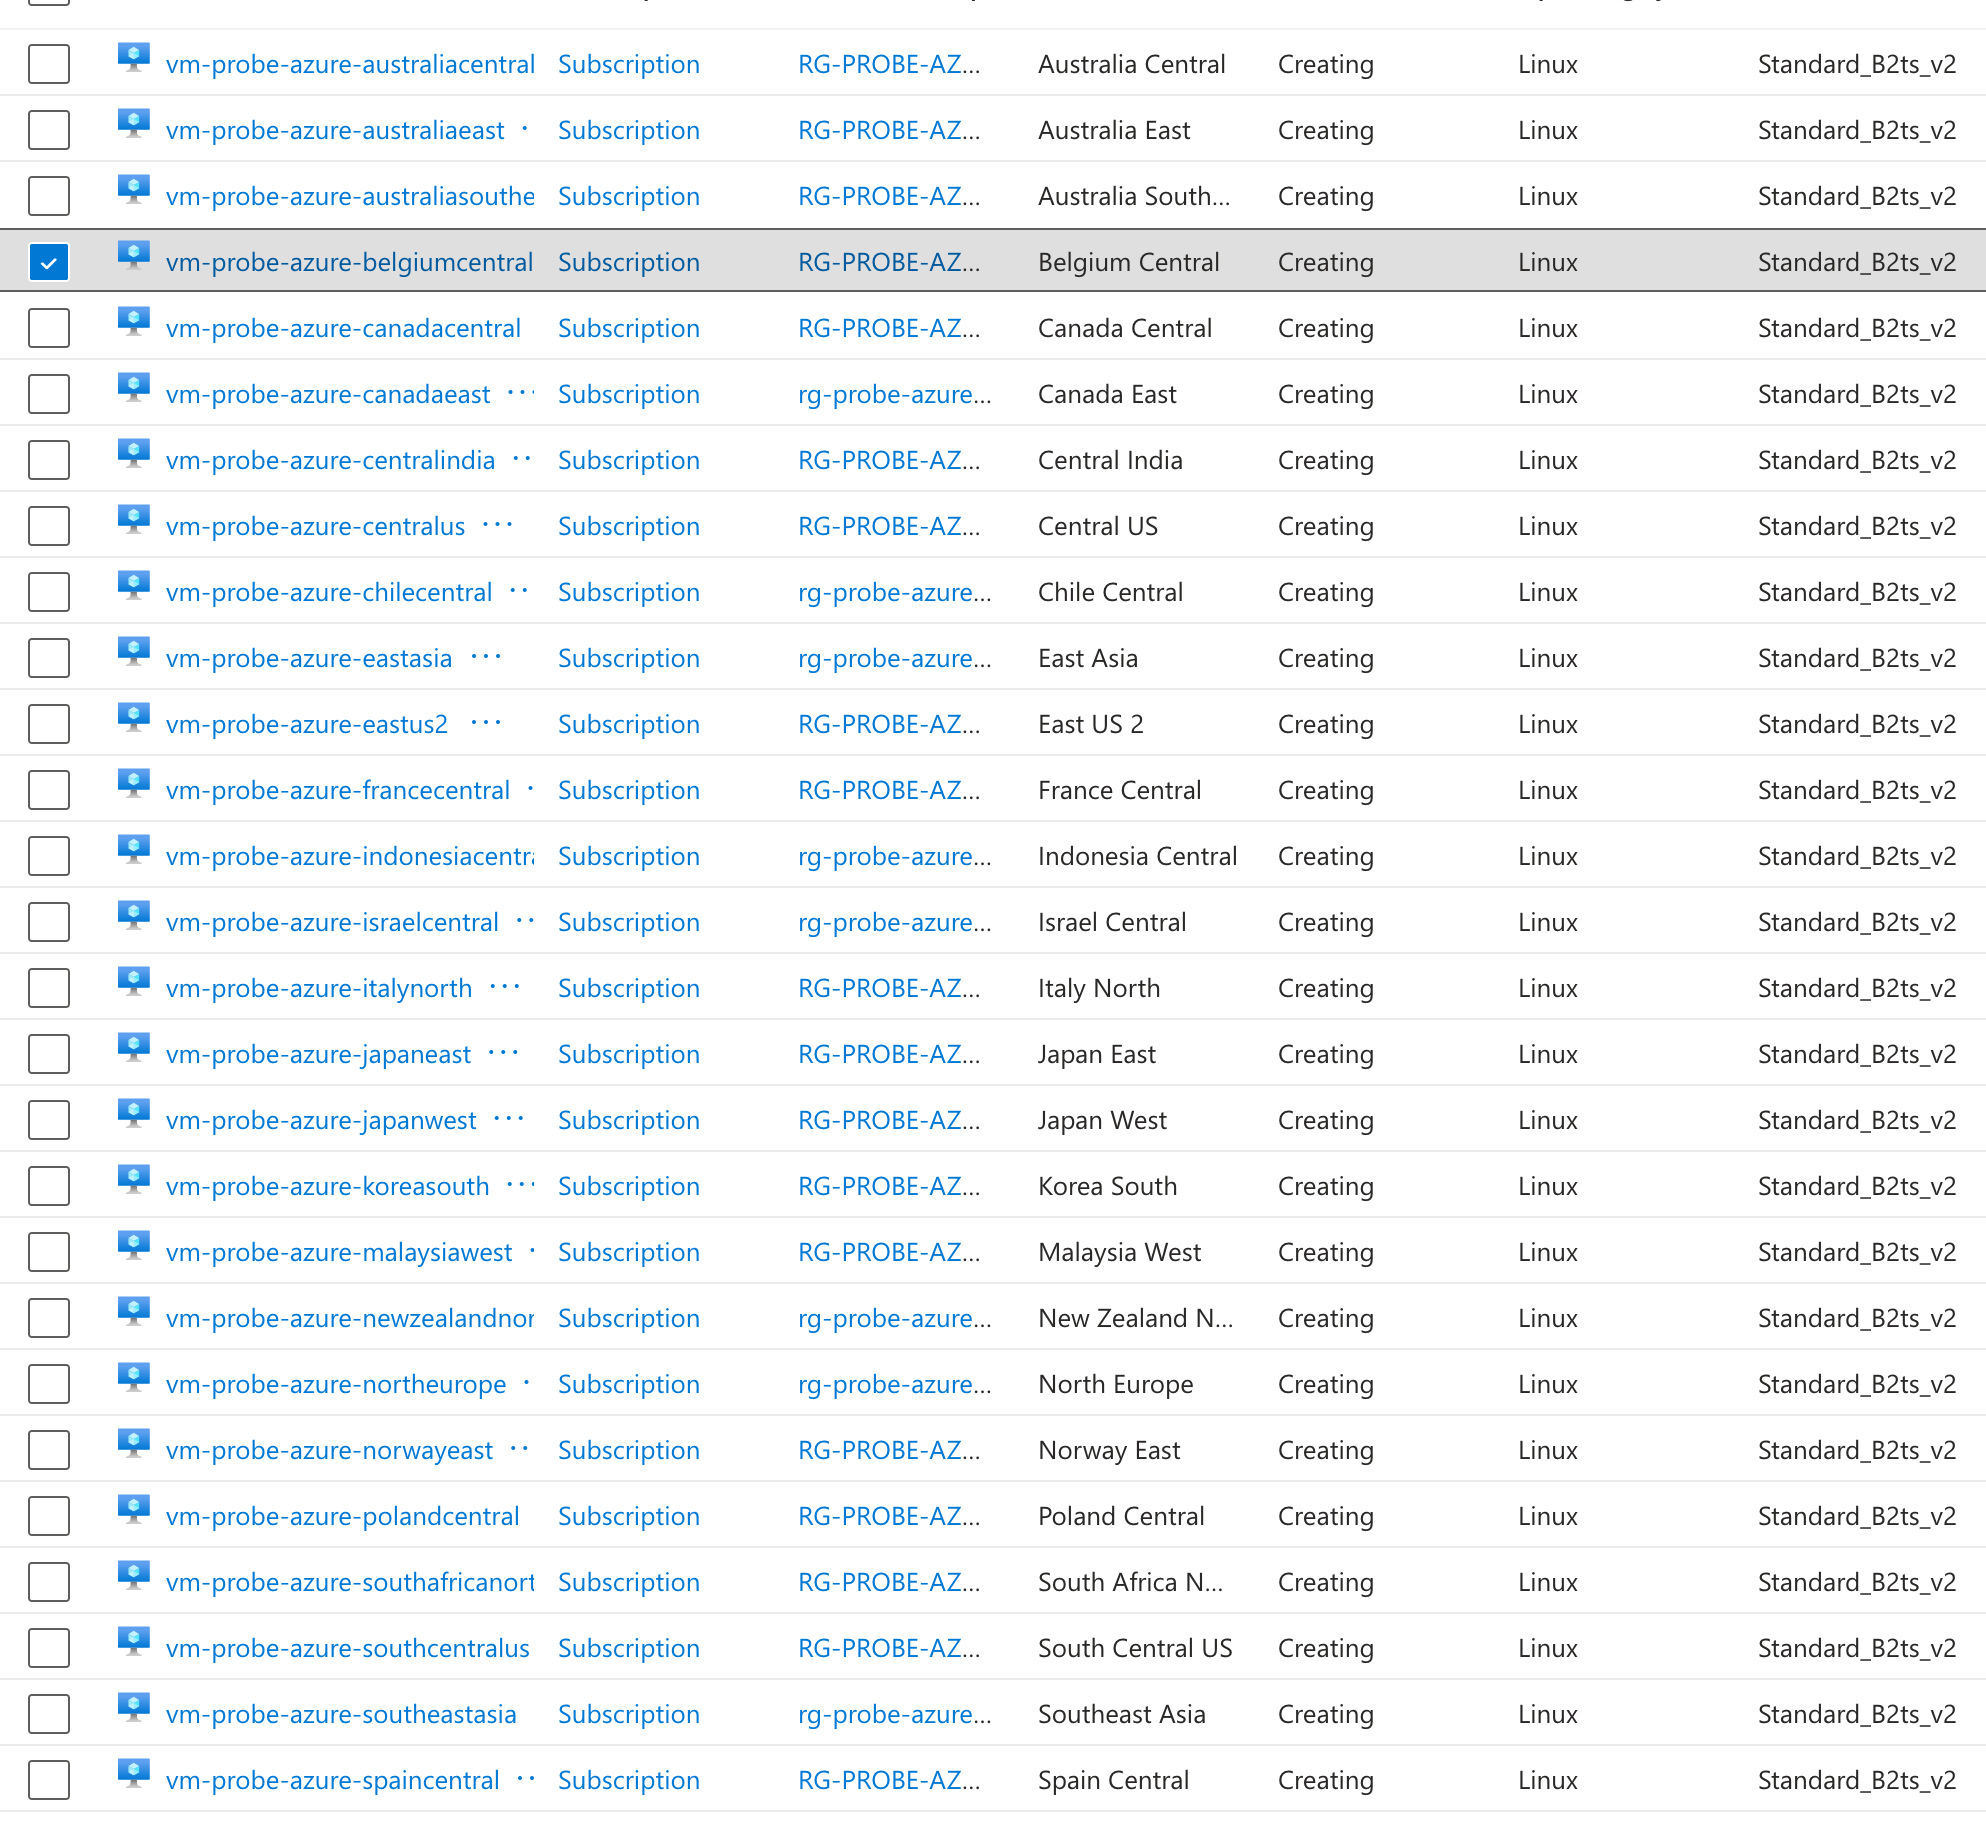Click VM icon beside vm-probe-azure-australiacentral
Image resolution: width=1986 pixels, height=1826 pixels.
(x=133, y=57)
